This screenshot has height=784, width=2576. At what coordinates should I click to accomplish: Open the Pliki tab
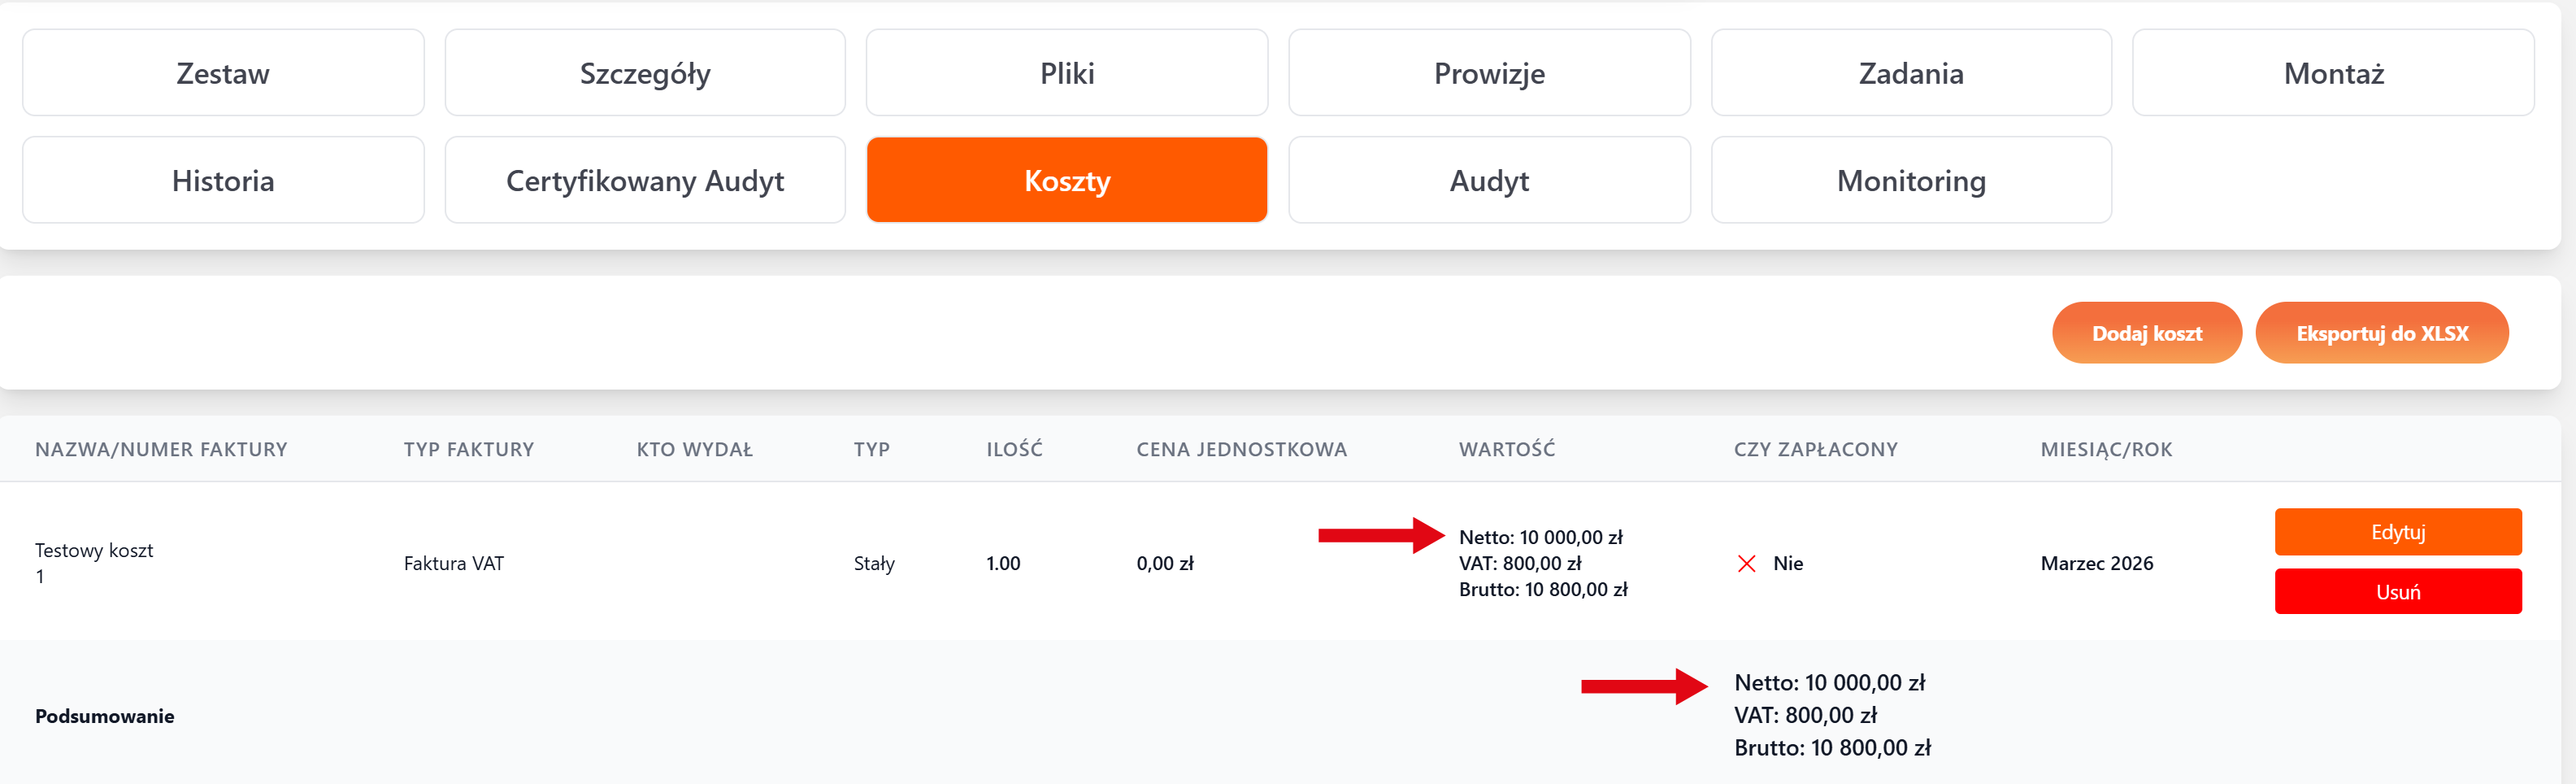1067,73
